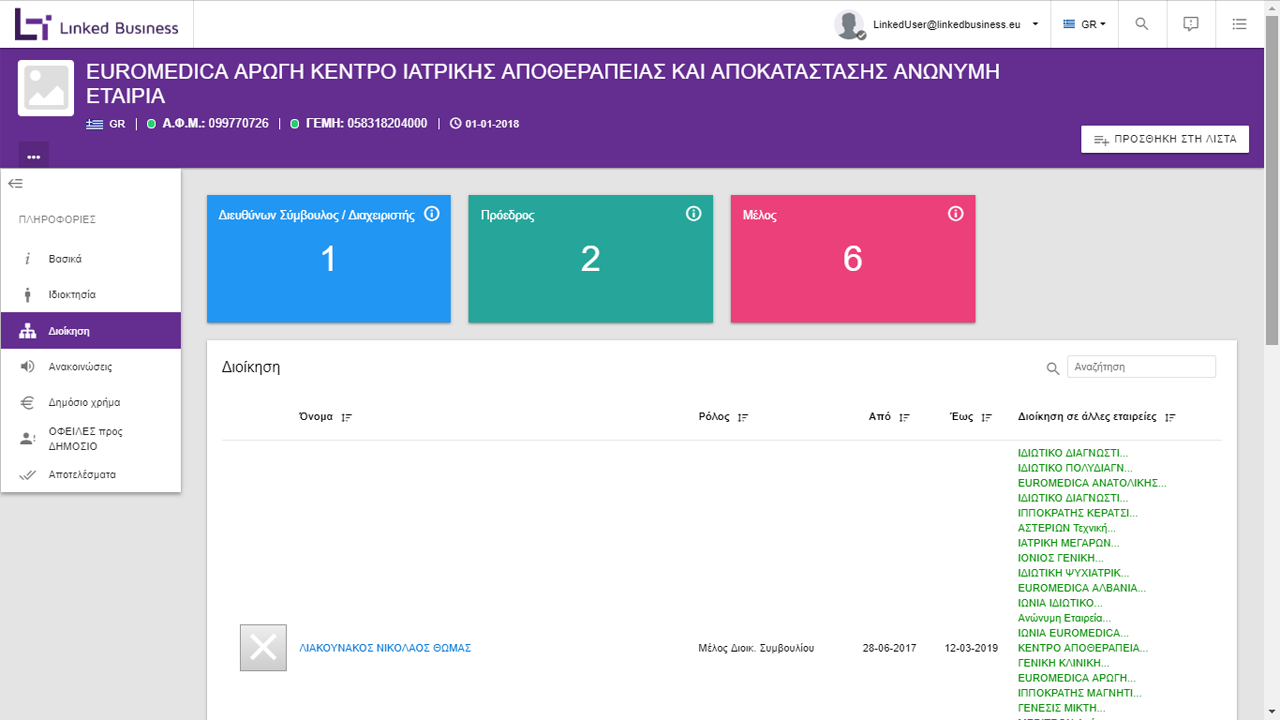Open ΙΩΝΙΑ ΙΔΙΩΤΙΚΟ... company link
1280x720 pixels.
[x=1060, y=603]
